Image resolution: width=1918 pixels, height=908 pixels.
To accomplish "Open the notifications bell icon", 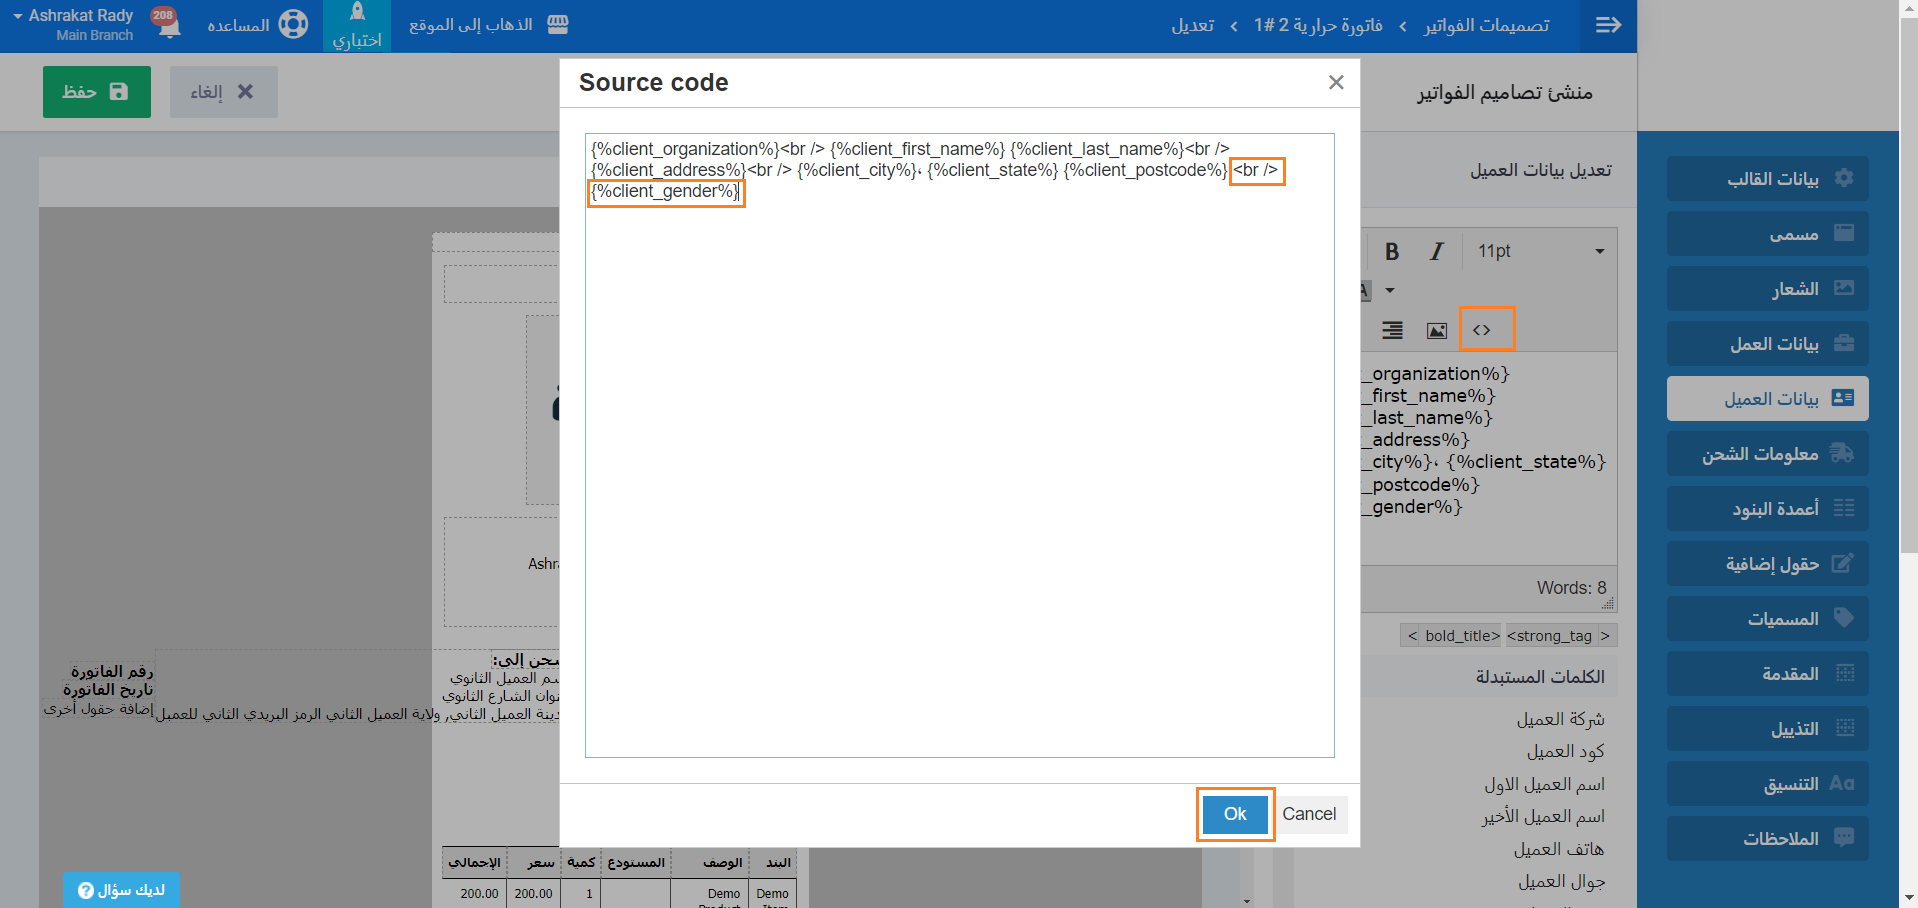I will 168,24.
